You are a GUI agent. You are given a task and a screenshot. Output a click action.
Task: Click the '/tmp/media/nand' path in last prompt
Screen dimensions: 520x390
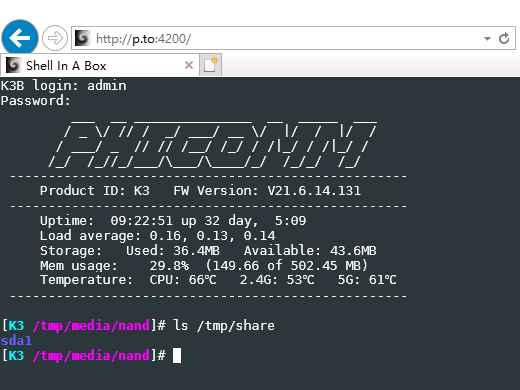91,356
